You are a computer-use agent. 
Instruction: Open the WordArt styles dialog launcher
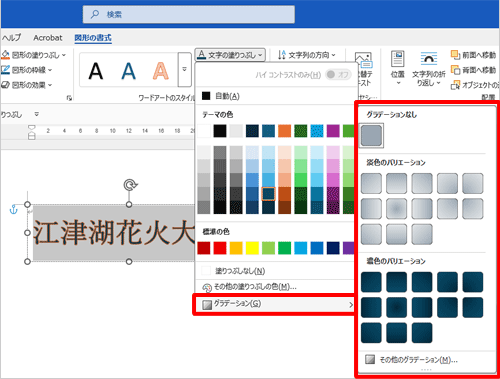[x=69, y=98]
